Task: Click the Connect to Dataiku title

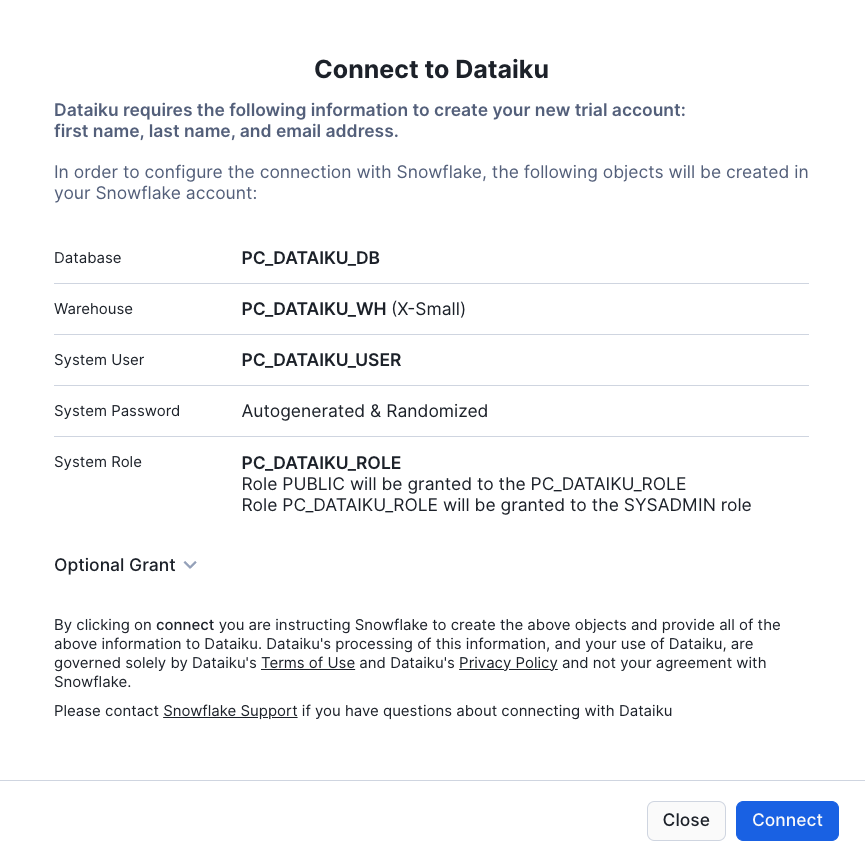Action: pos(431,69)
